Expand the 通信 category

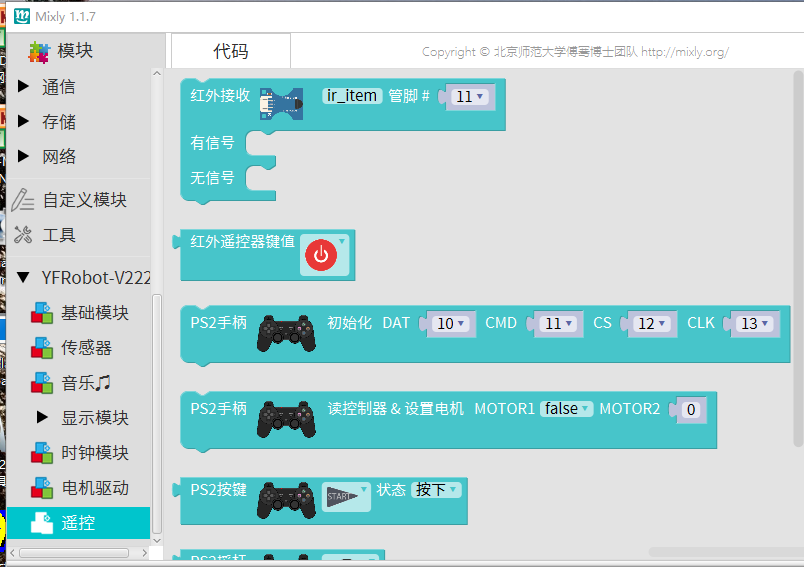[x=24, y=87]
